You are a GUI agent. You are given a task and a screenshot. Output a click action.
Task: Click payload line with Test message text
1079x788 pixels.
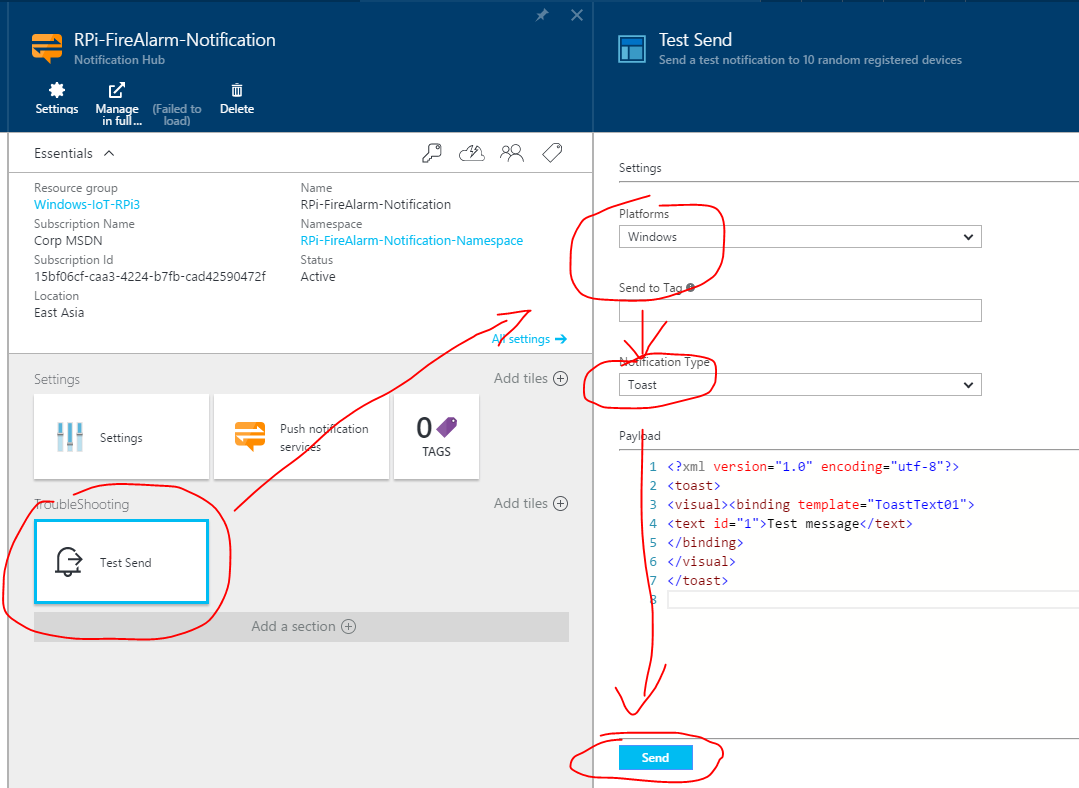click(x=790, y=524)
